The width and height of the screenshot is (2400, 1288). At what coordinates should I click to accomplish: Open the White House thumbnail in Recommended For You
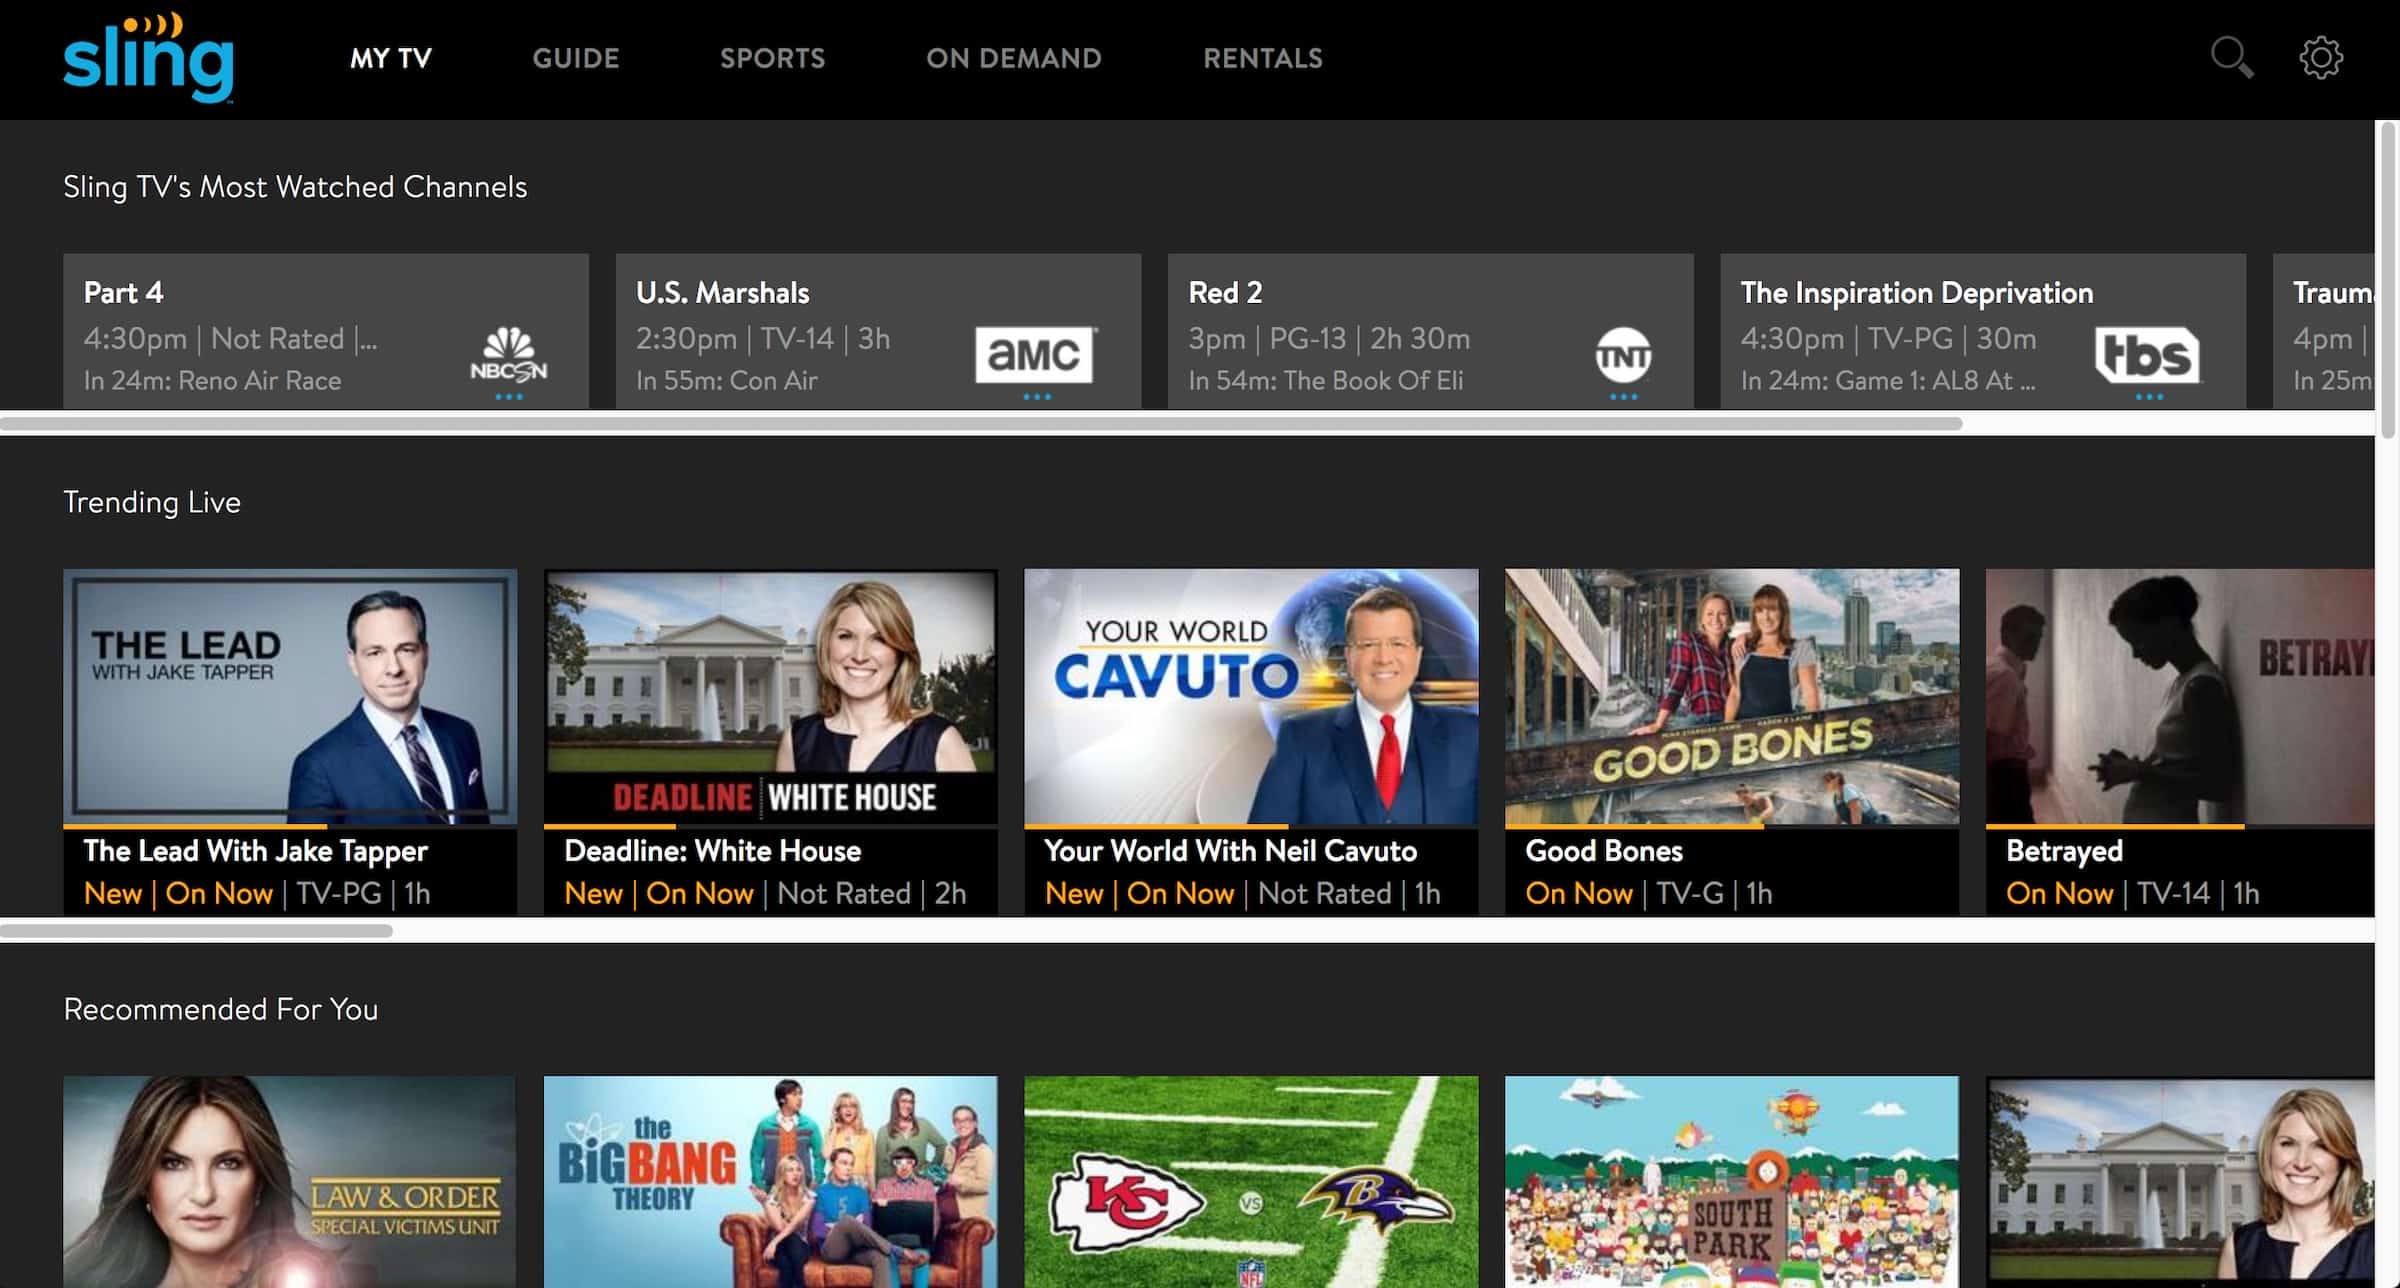pos(2180,1182)
